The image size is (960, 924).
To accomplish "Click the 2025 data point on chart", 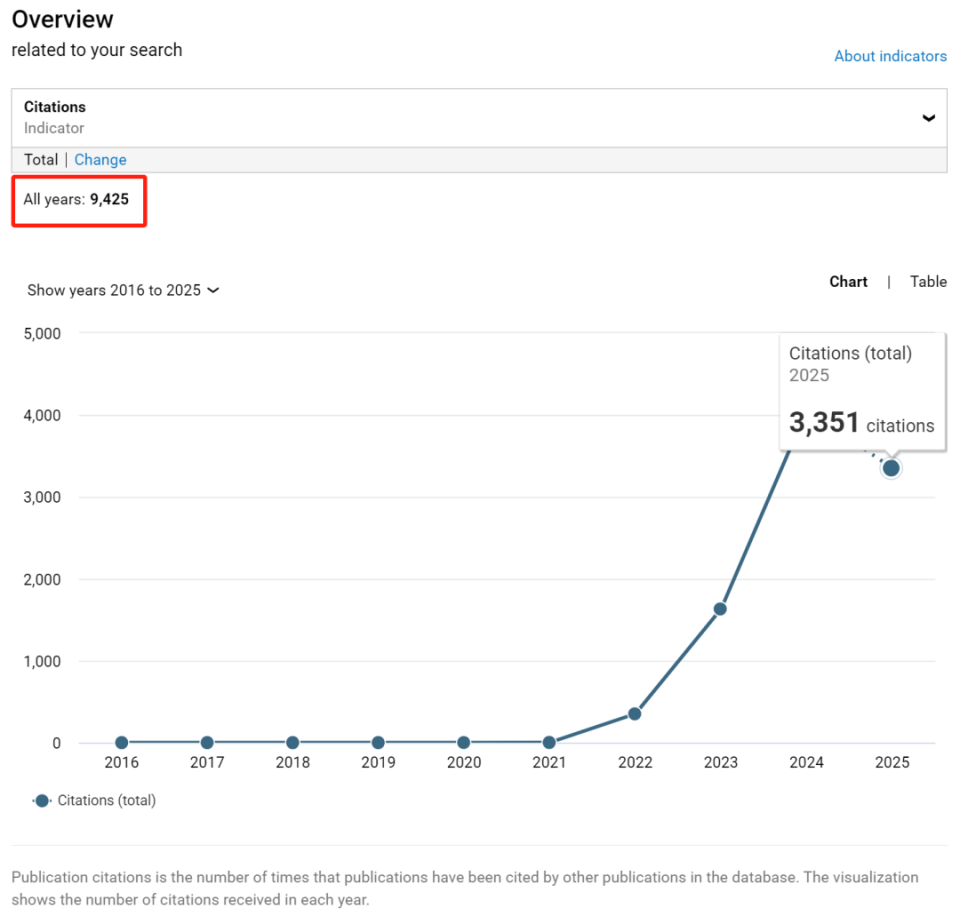I will coord(891,468).
